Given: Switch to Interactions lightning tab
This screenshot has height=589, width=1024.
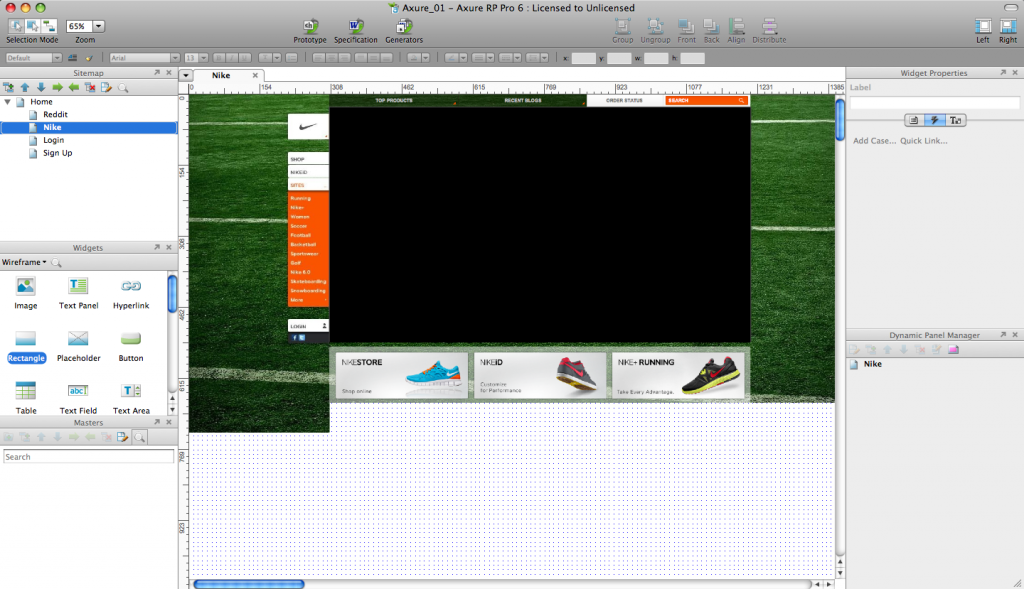Looking at the screenshot, I should (935, 120).
